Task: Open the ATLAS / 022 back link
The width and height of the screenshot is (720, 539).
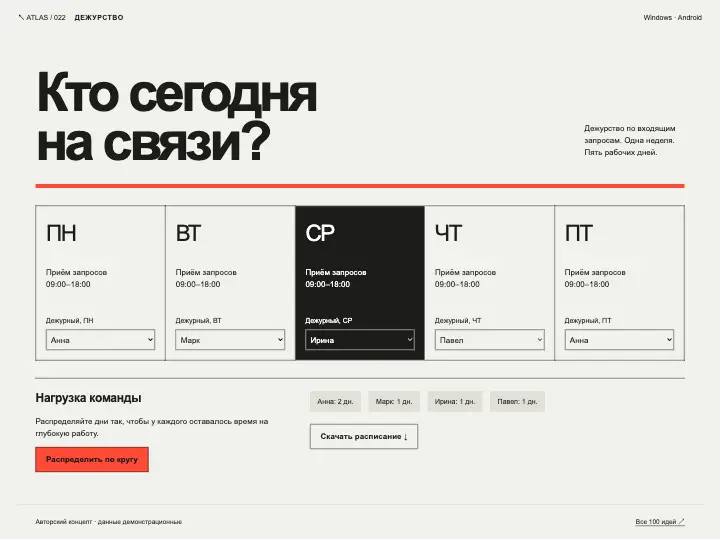Action: (42, 17)
